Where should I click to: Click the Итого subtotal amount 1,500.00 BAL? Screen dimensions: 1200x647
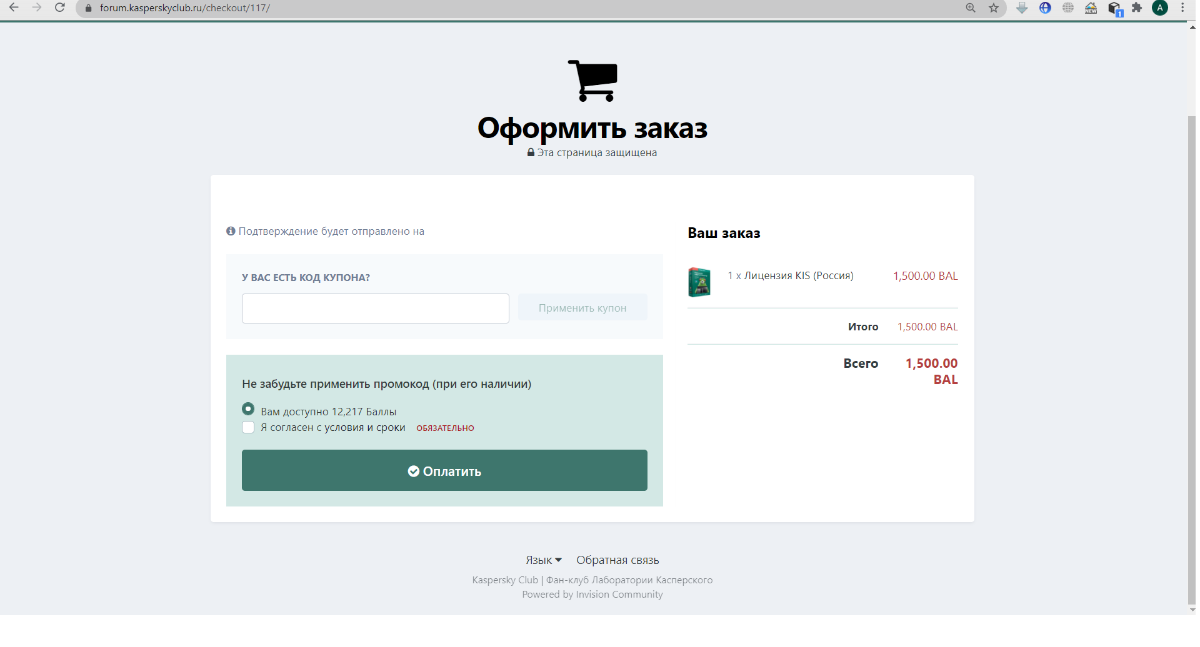click(x=927, y=327)
